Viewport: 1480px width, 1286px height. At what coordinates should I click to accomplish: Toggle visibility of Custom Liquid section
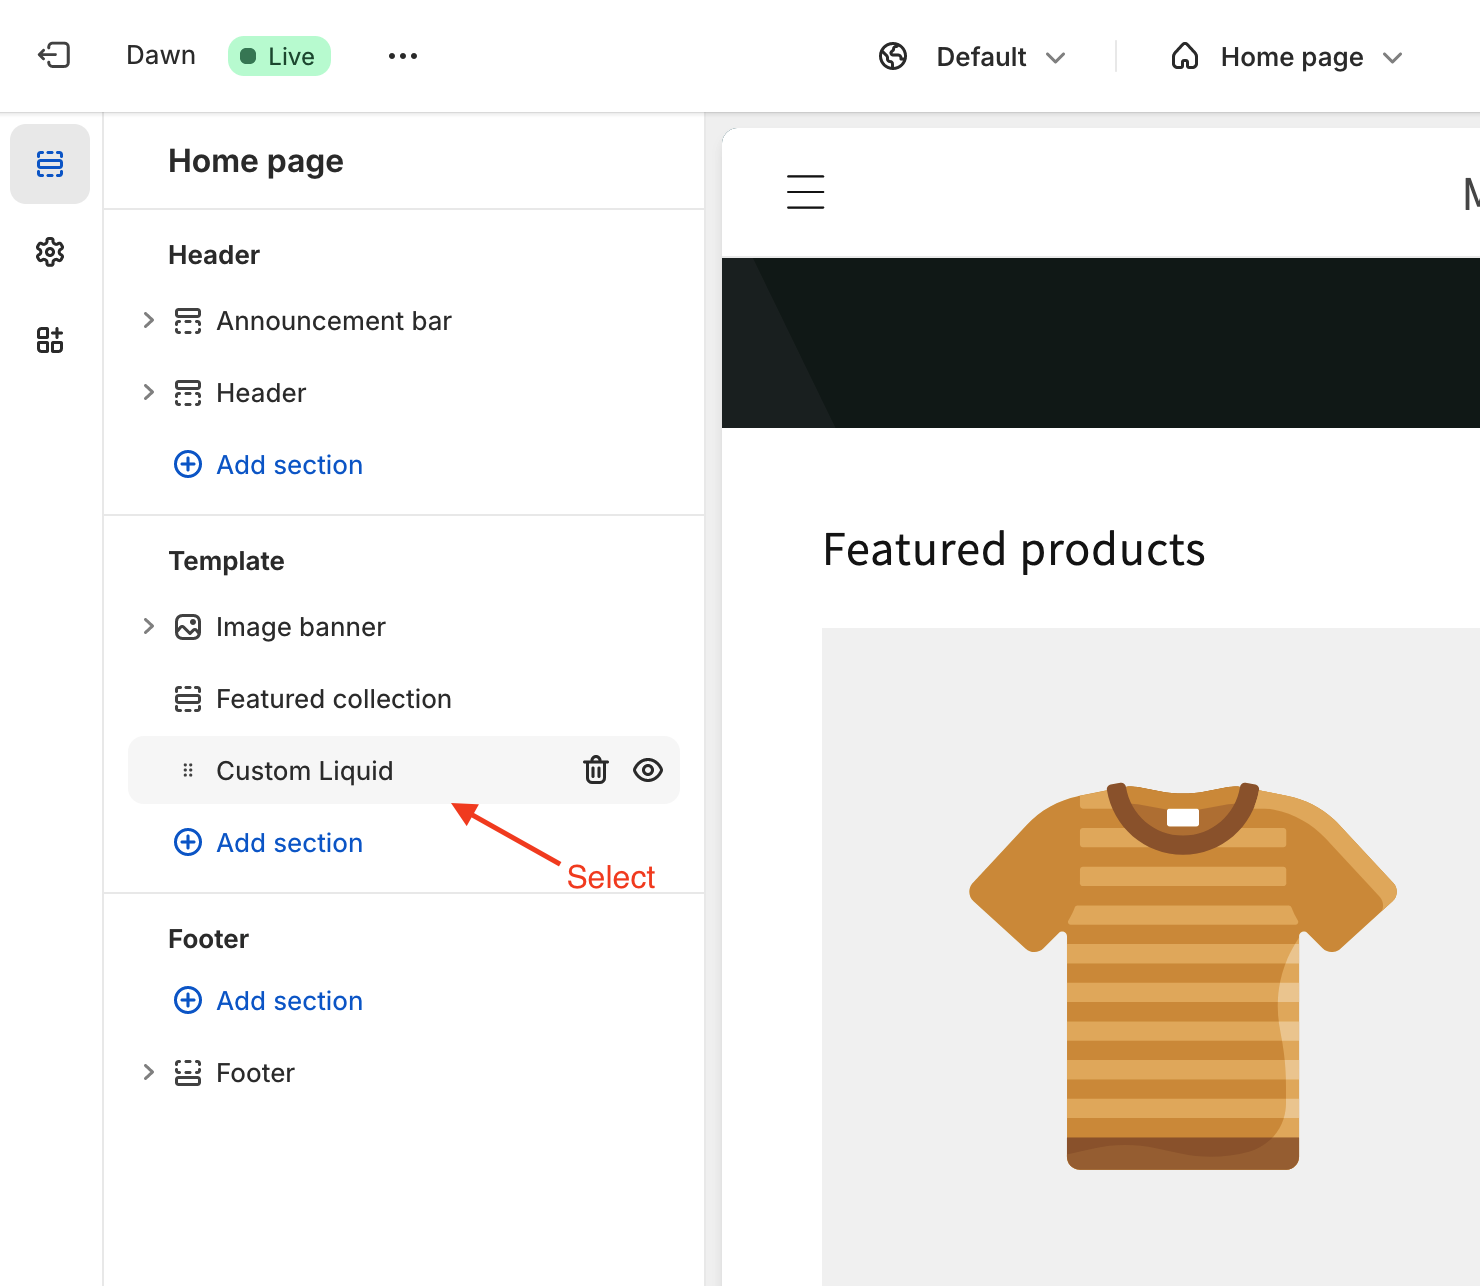[648, 770]
